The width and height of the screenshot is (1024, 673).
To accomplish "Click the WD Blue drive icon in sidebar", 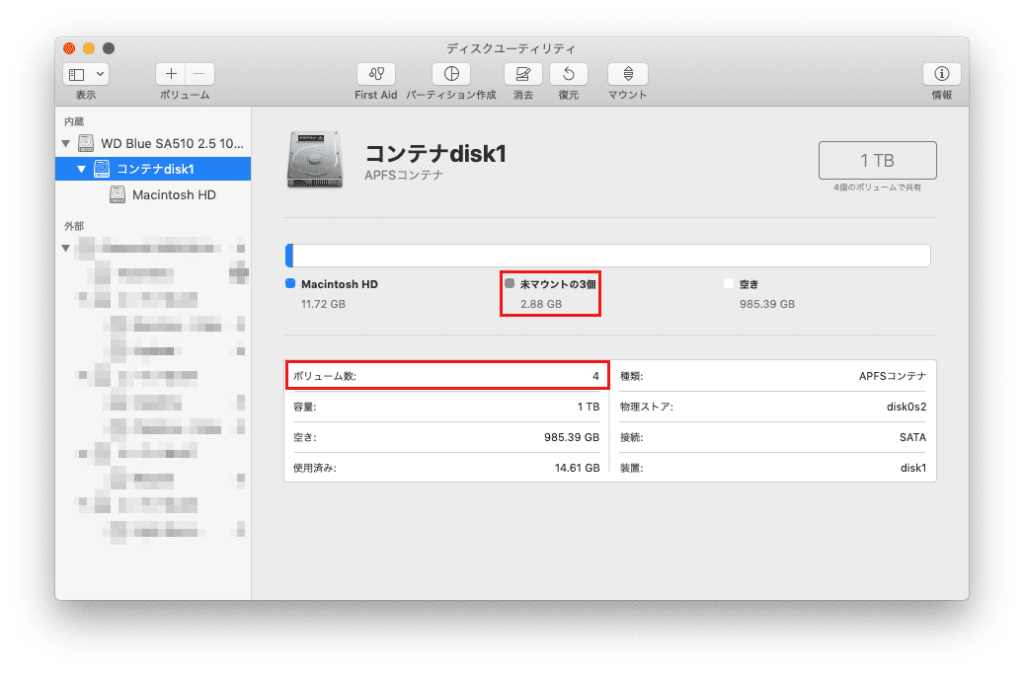I will coord(86,143).
